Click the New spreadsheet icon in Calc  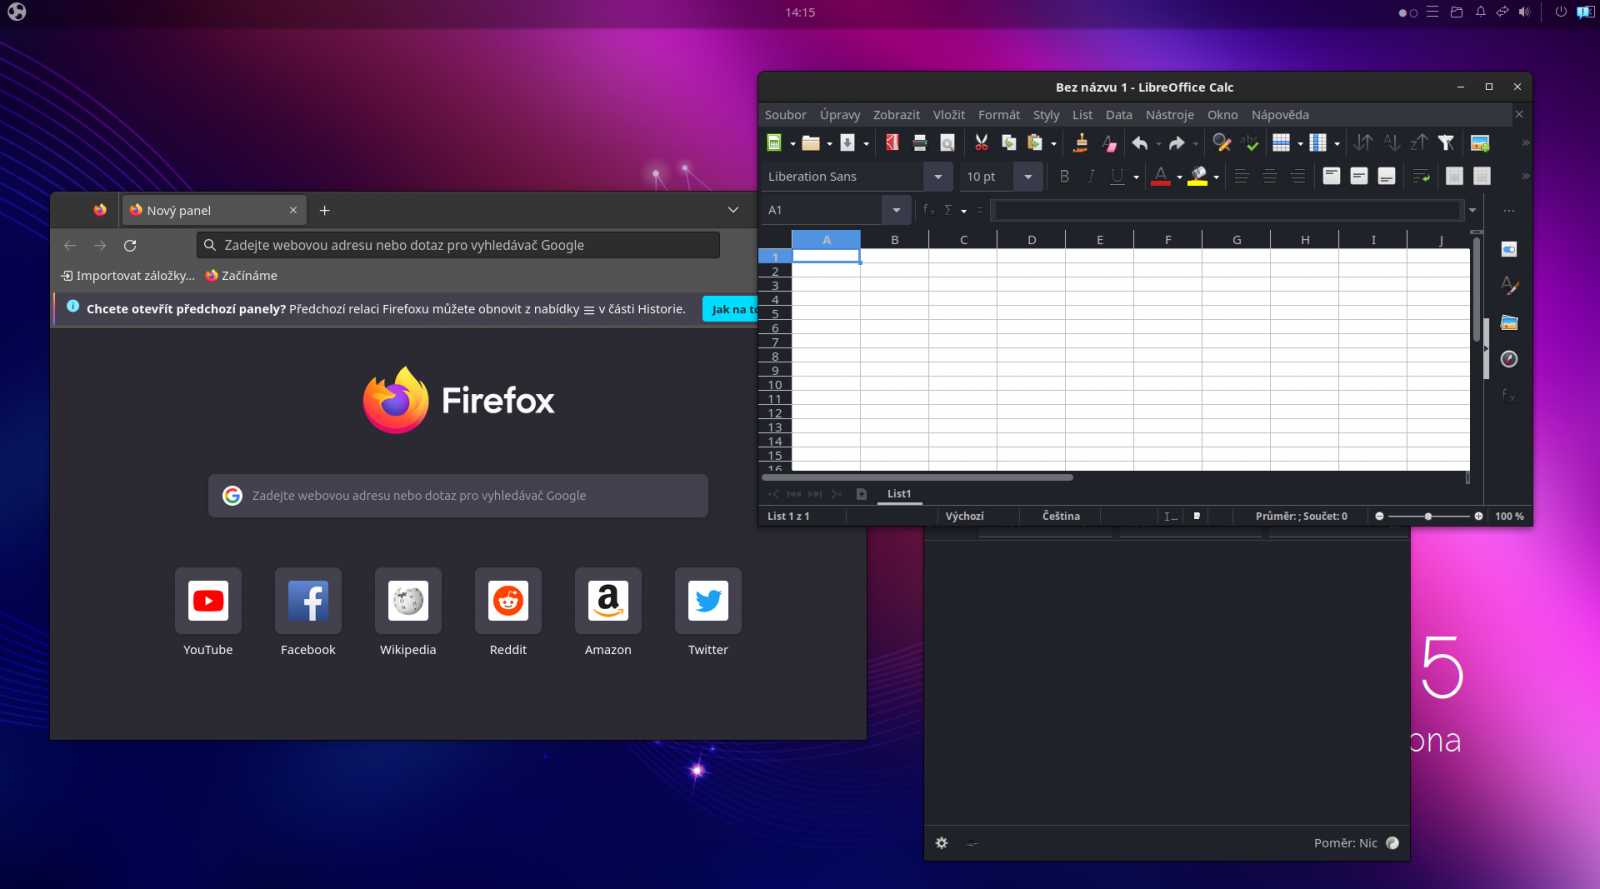coord(774,143)
